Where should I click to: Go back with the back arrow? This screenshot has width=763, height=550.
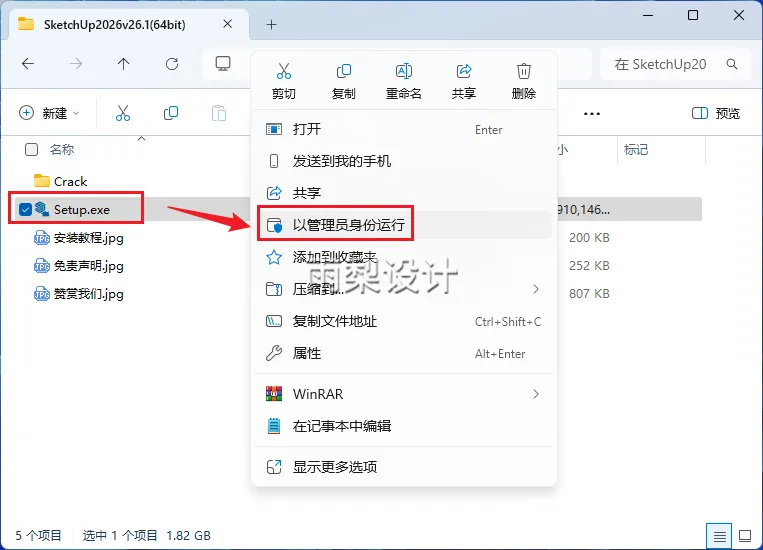pos(28,64)
